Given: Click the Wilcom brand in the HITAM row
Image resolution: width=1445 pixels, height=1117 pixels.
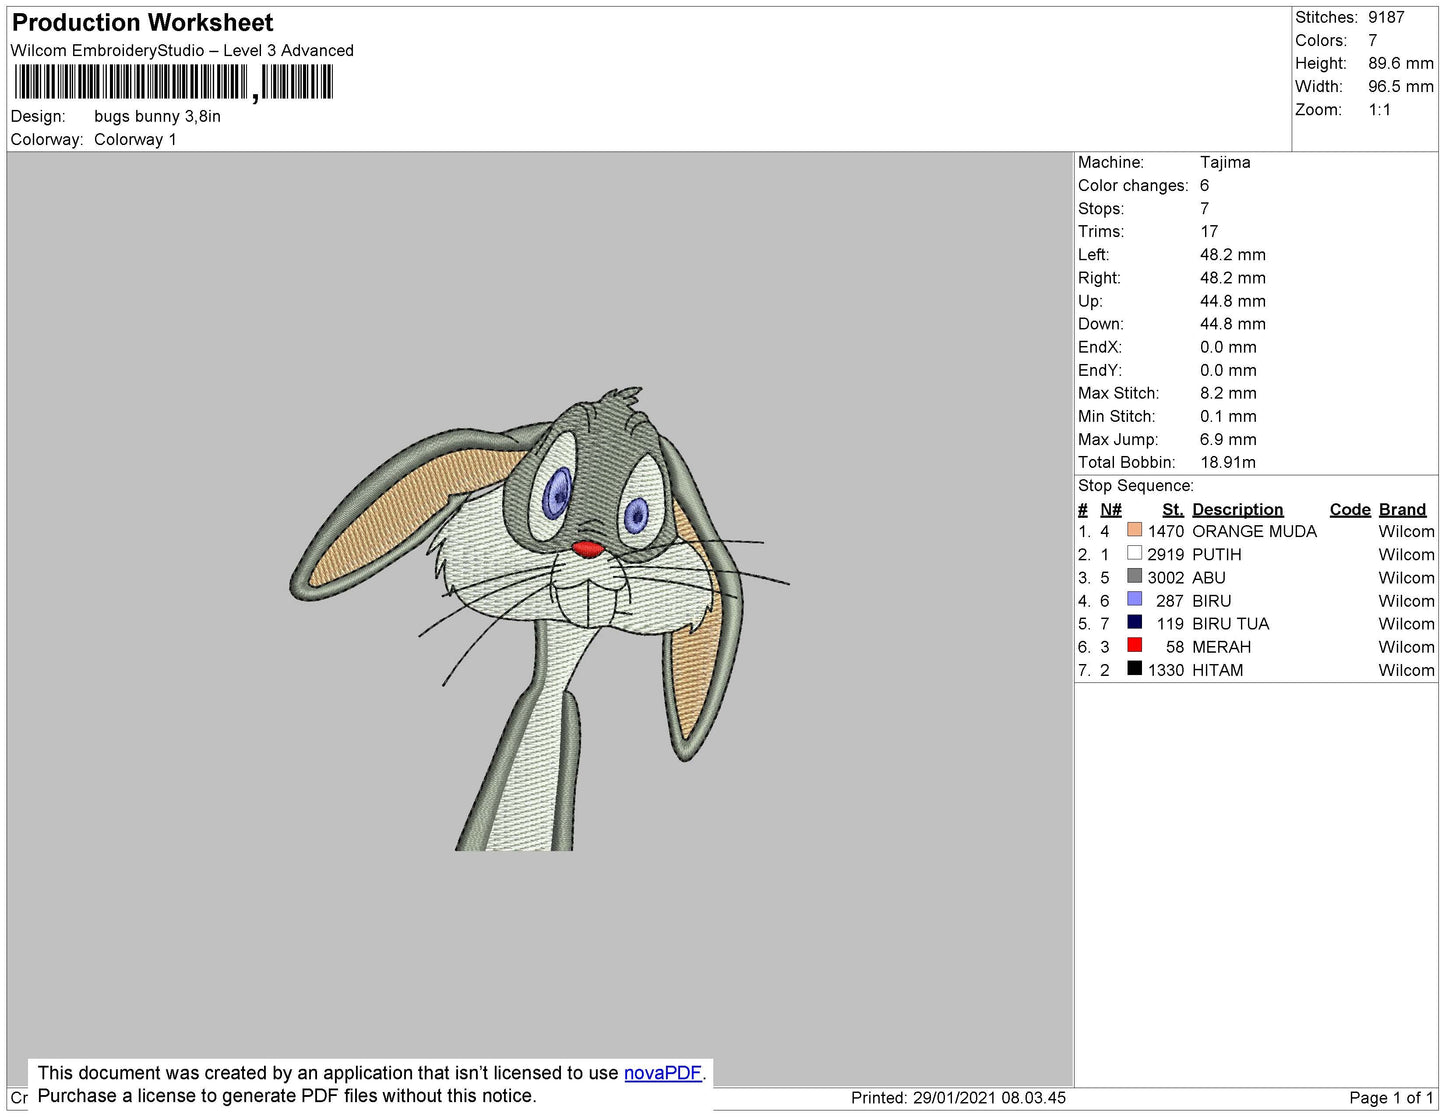Looking at the screenshot, I should point(1406,669).
